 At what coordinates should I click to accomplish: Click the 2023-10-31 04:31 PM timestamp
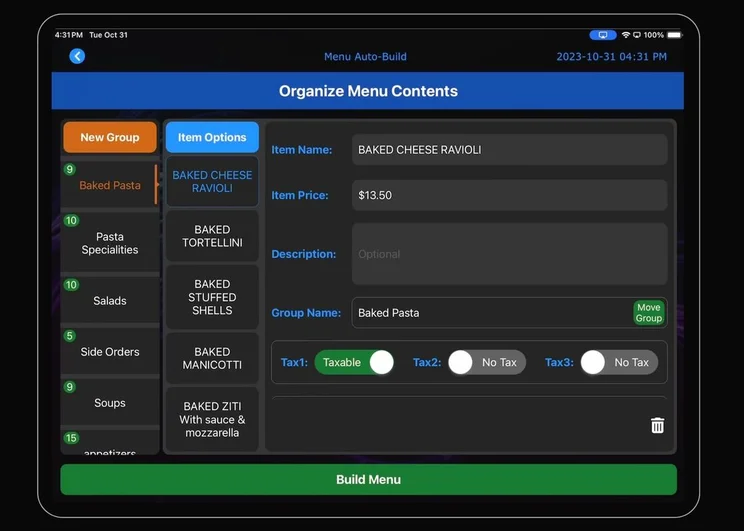(612, 56)
